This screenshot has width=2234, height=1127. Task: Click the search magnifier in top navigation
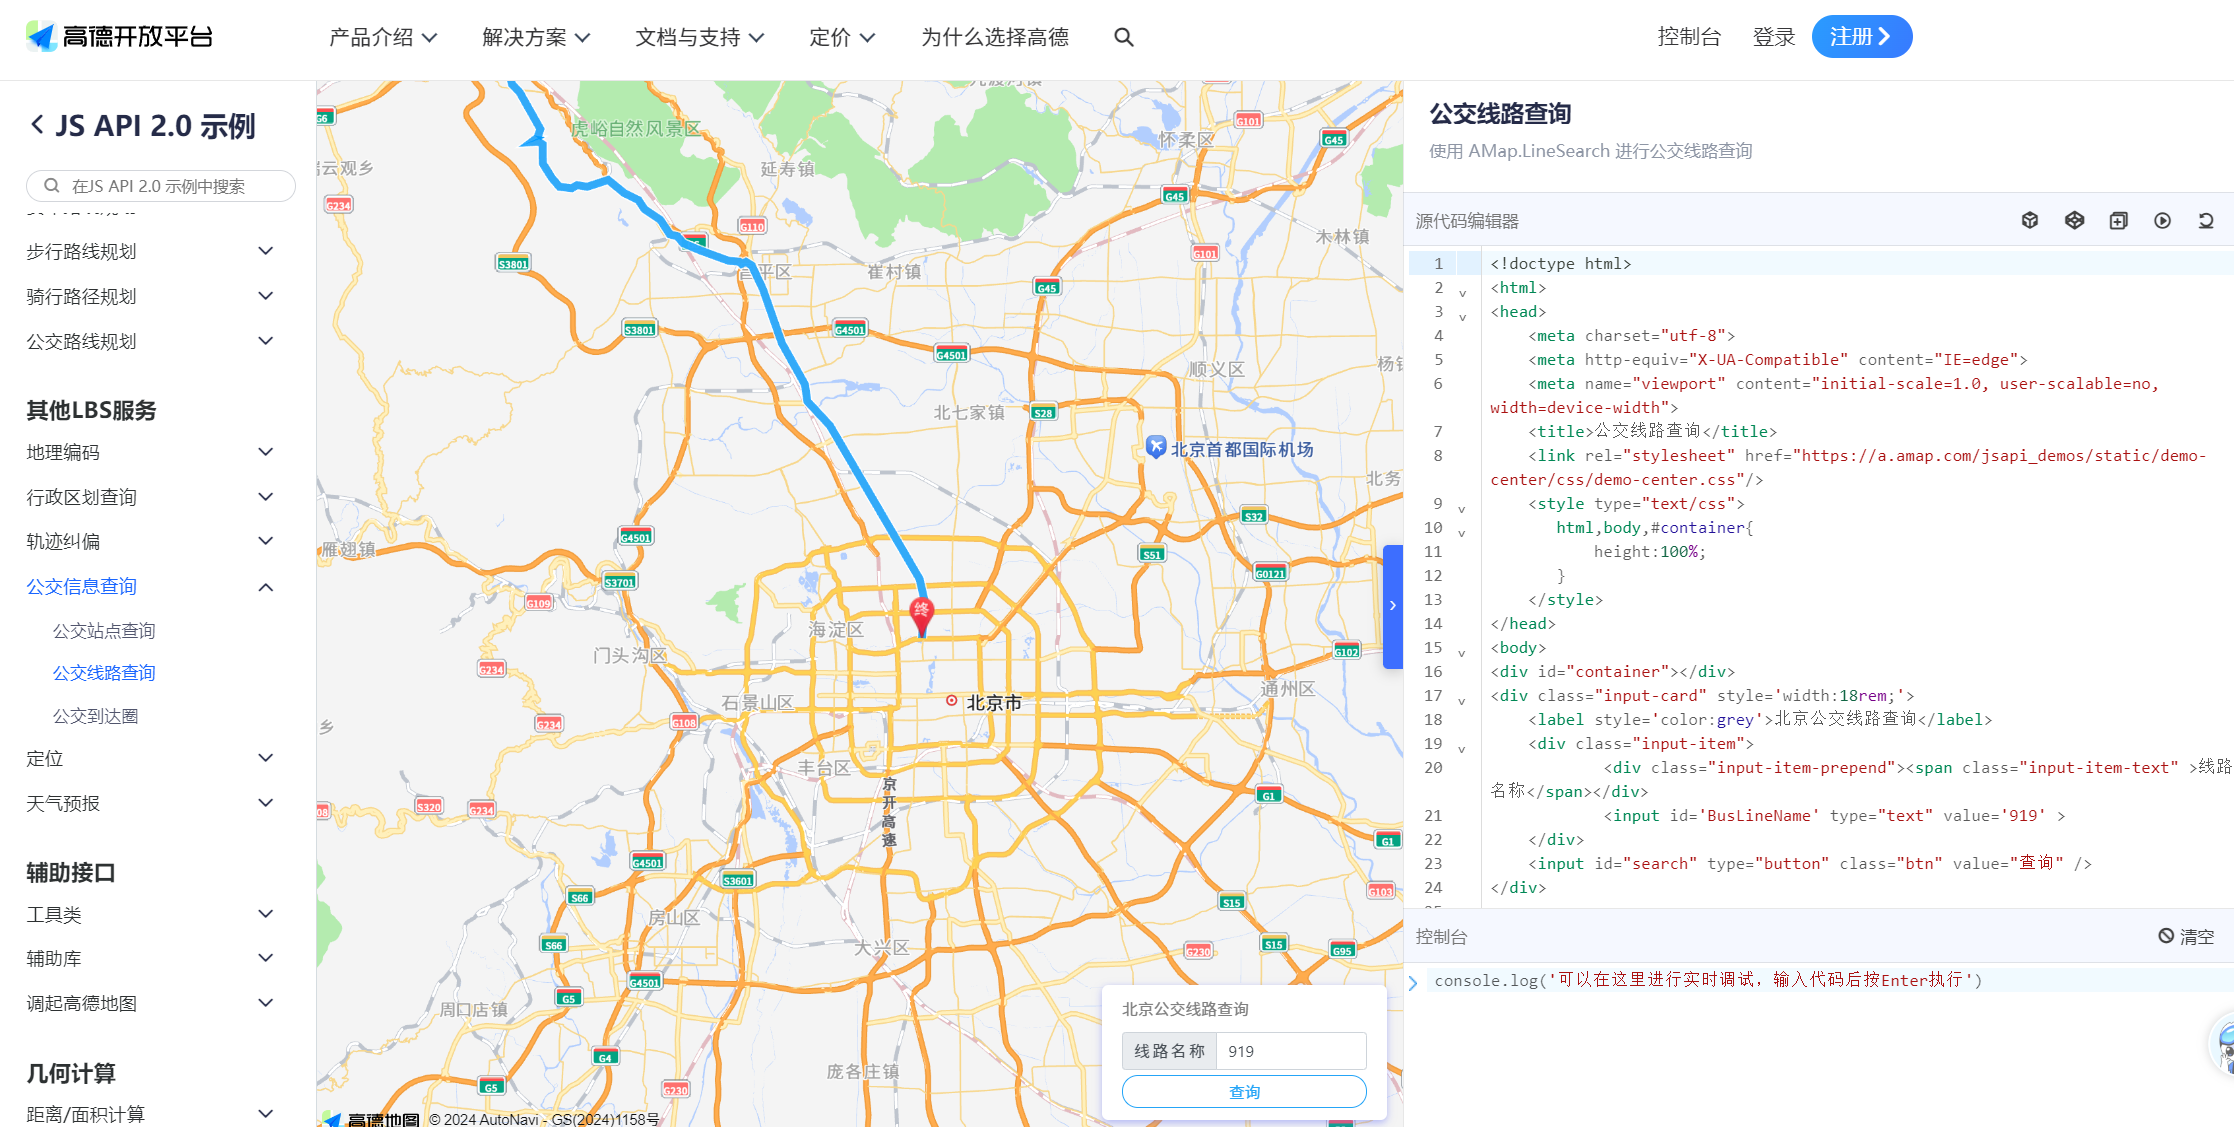coord(1124,37)
